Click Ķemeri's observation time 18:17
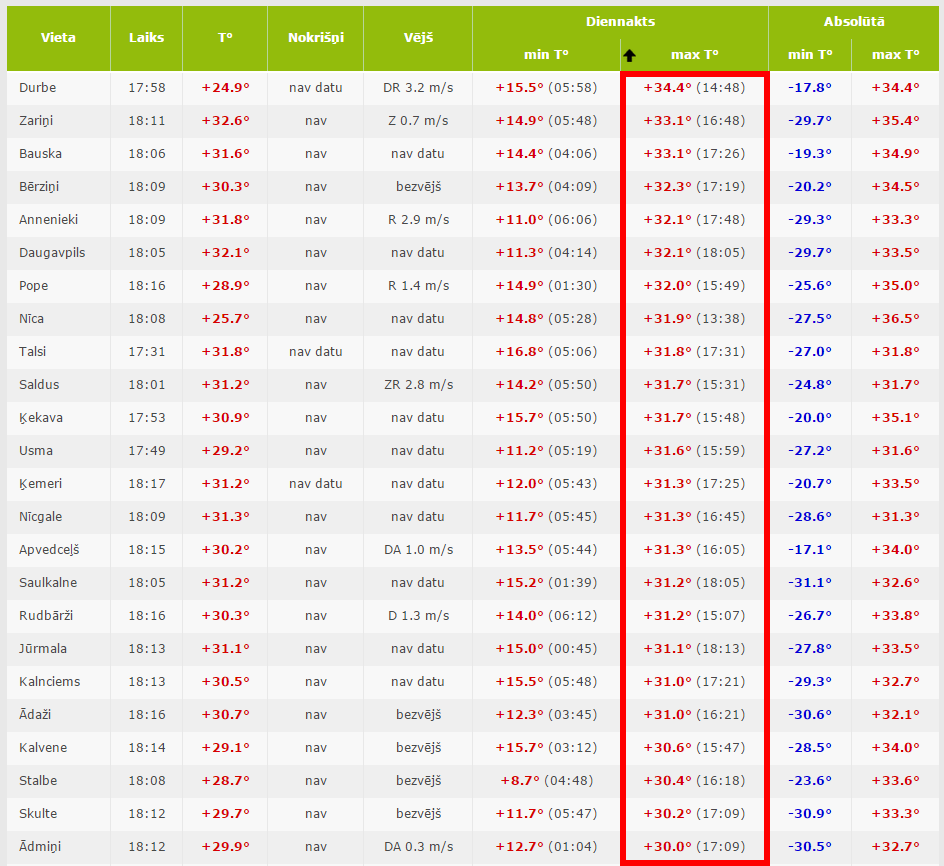This screenshot has height=866, width=944. [146, 484]
